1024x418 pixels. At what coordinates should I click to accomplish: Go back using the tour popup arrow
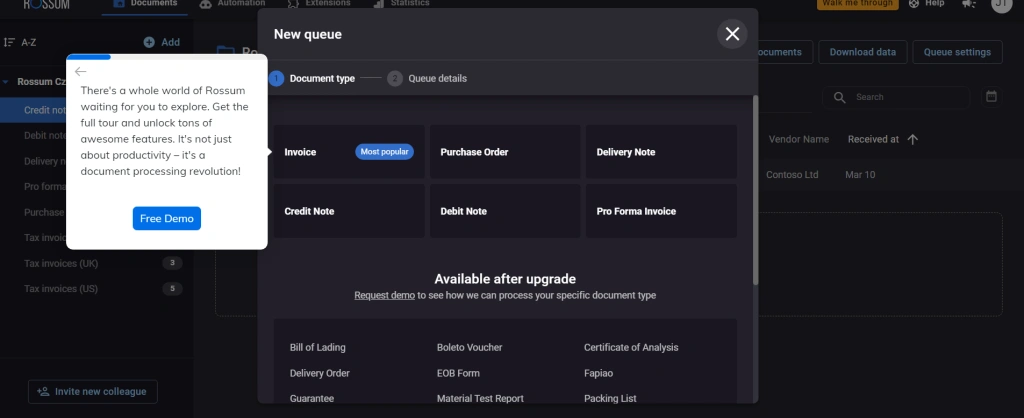(x=80, y=71)
